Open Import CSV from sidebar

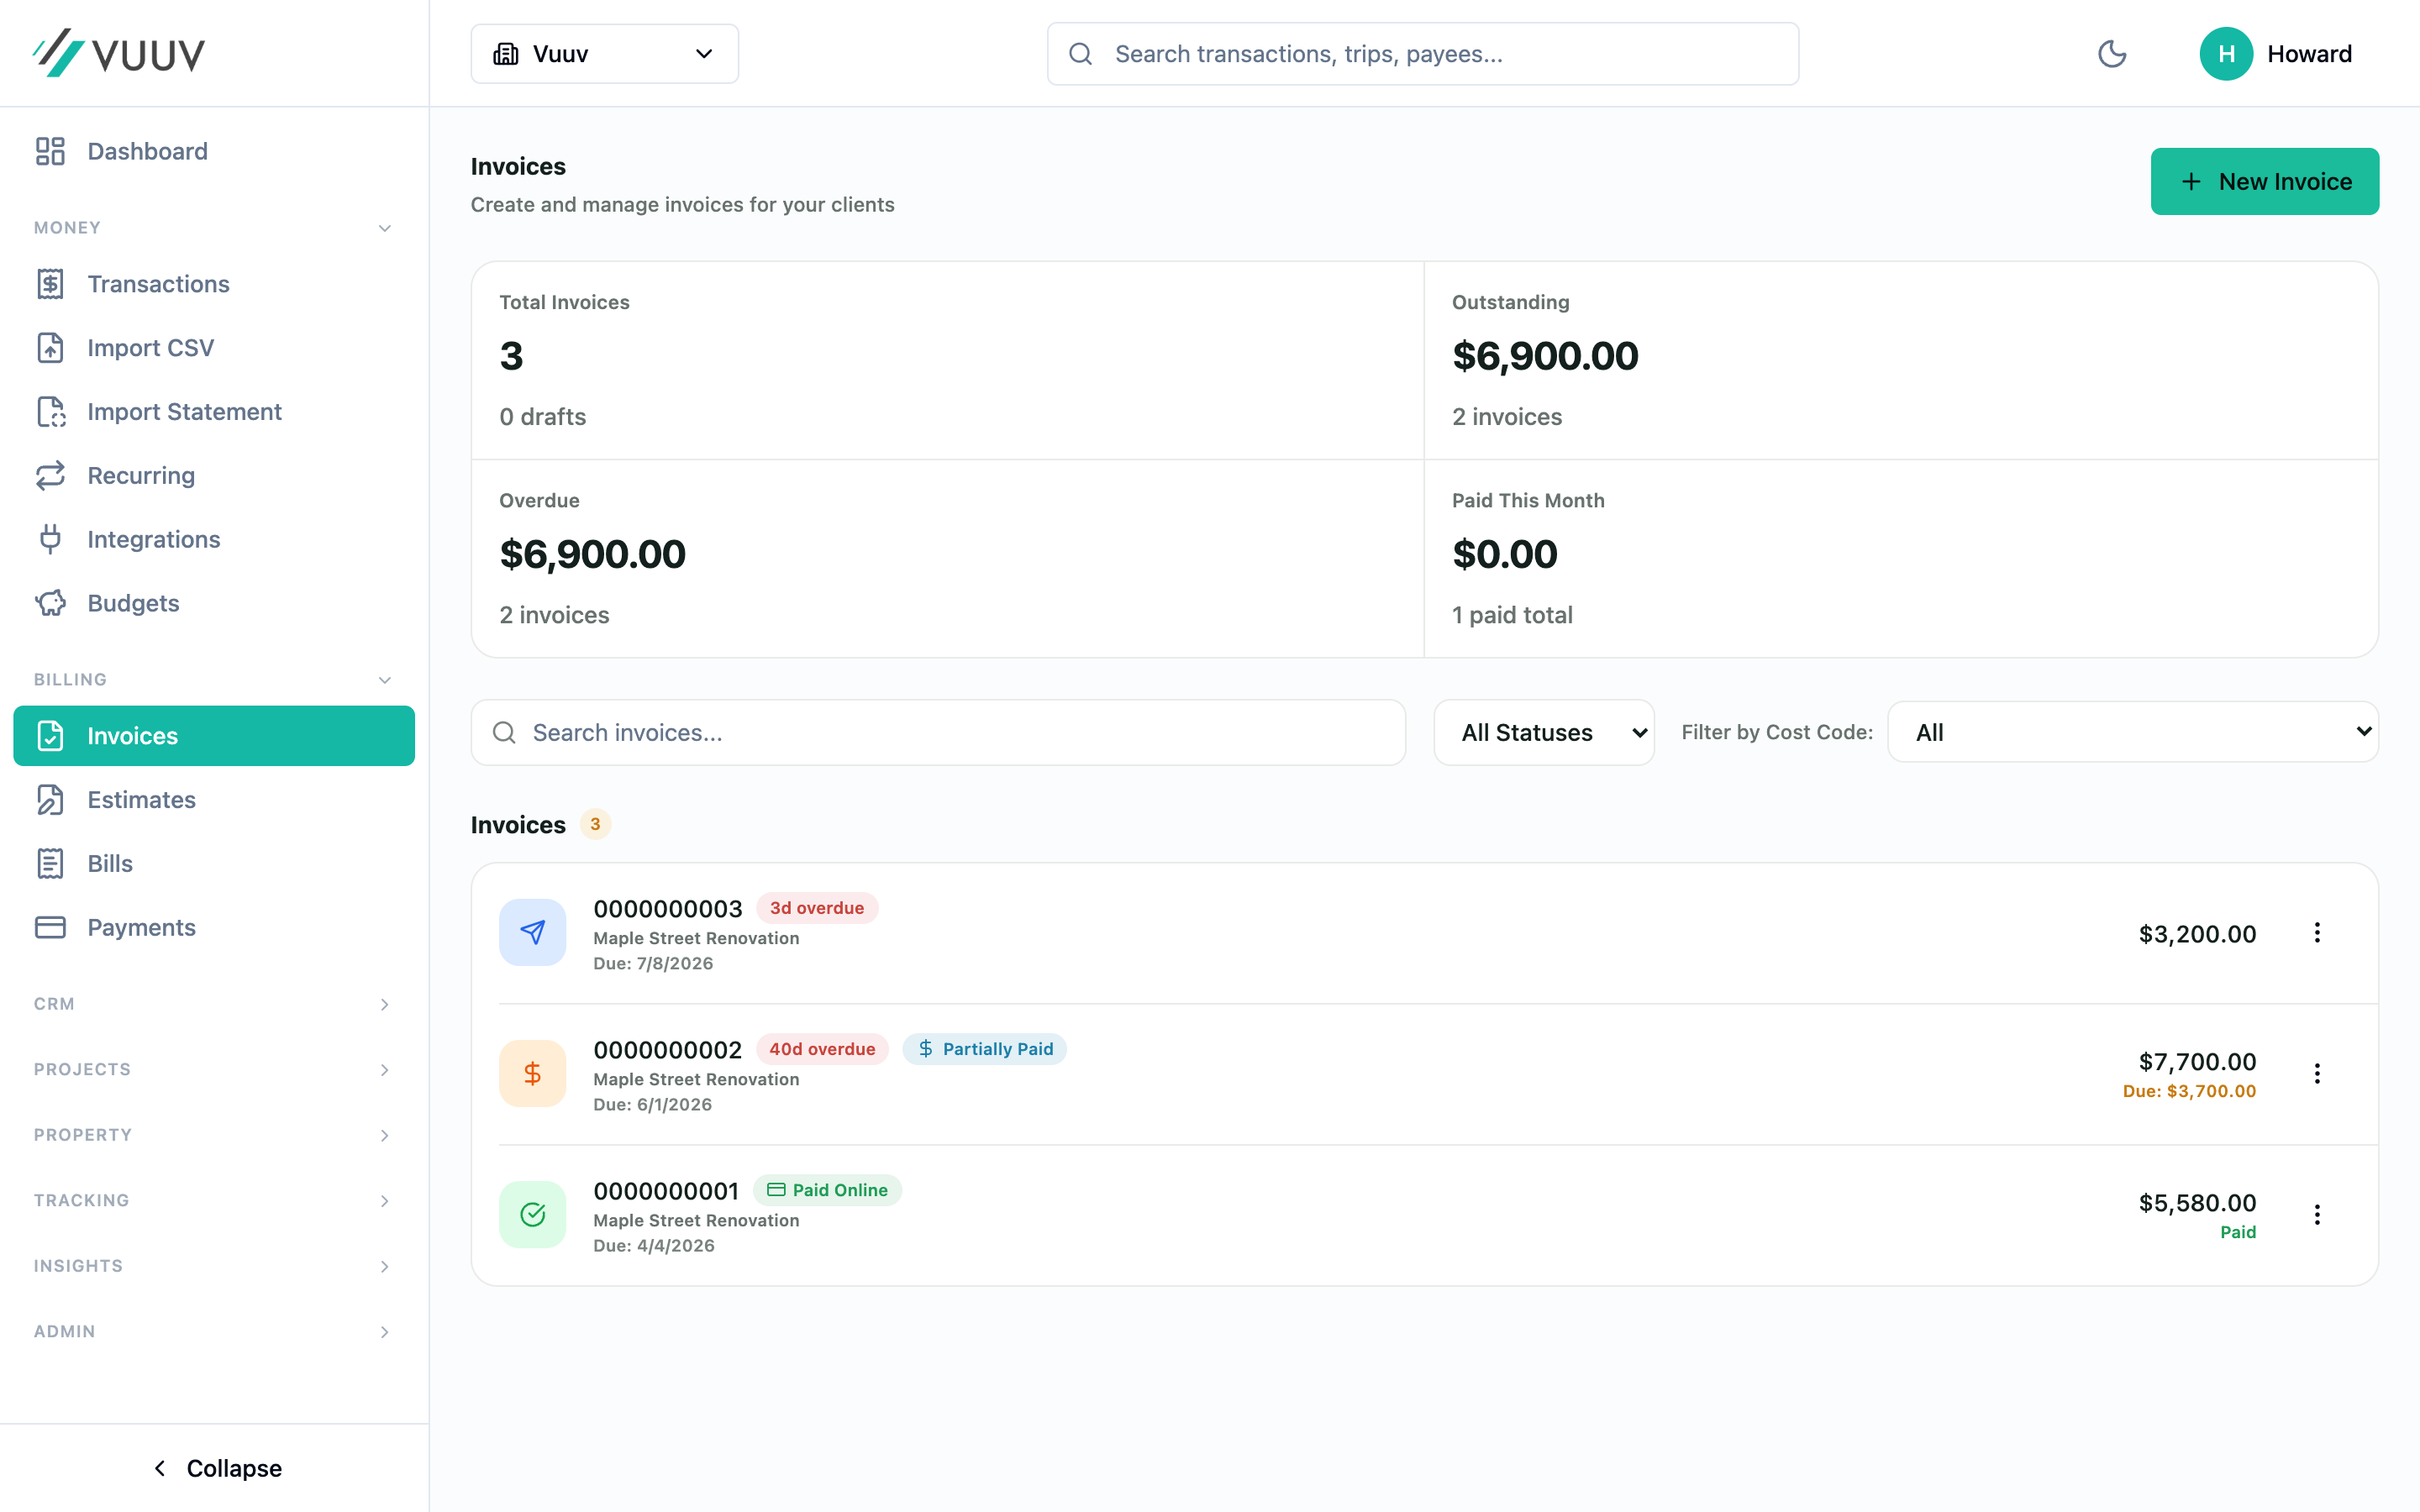[214, 348]
